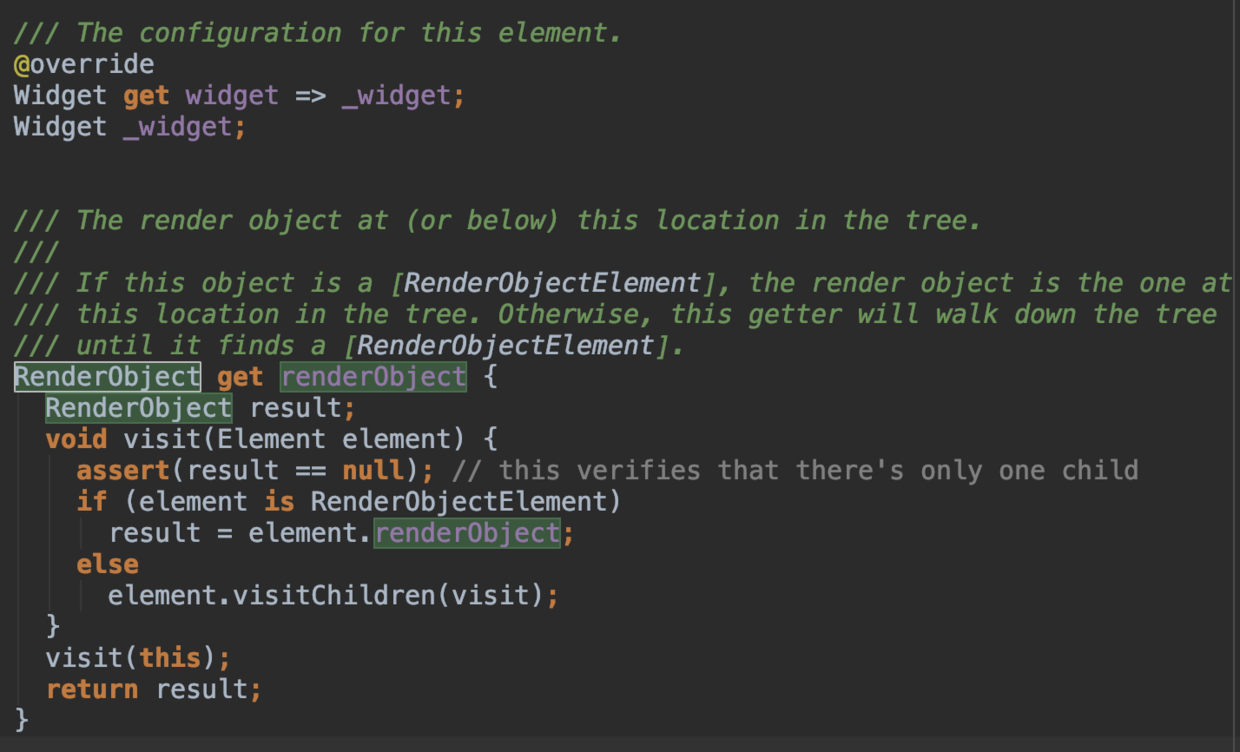Click the null literal inside assert
Image resolution: width=1240 pixels, height=752 pixels.
[x=374, y=470]
